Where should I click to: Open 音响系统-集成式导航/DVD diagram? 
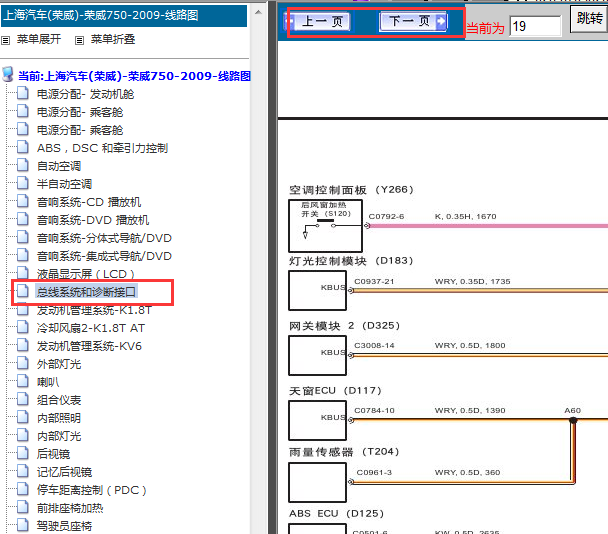pyautogui.click(x=104, y=256)
